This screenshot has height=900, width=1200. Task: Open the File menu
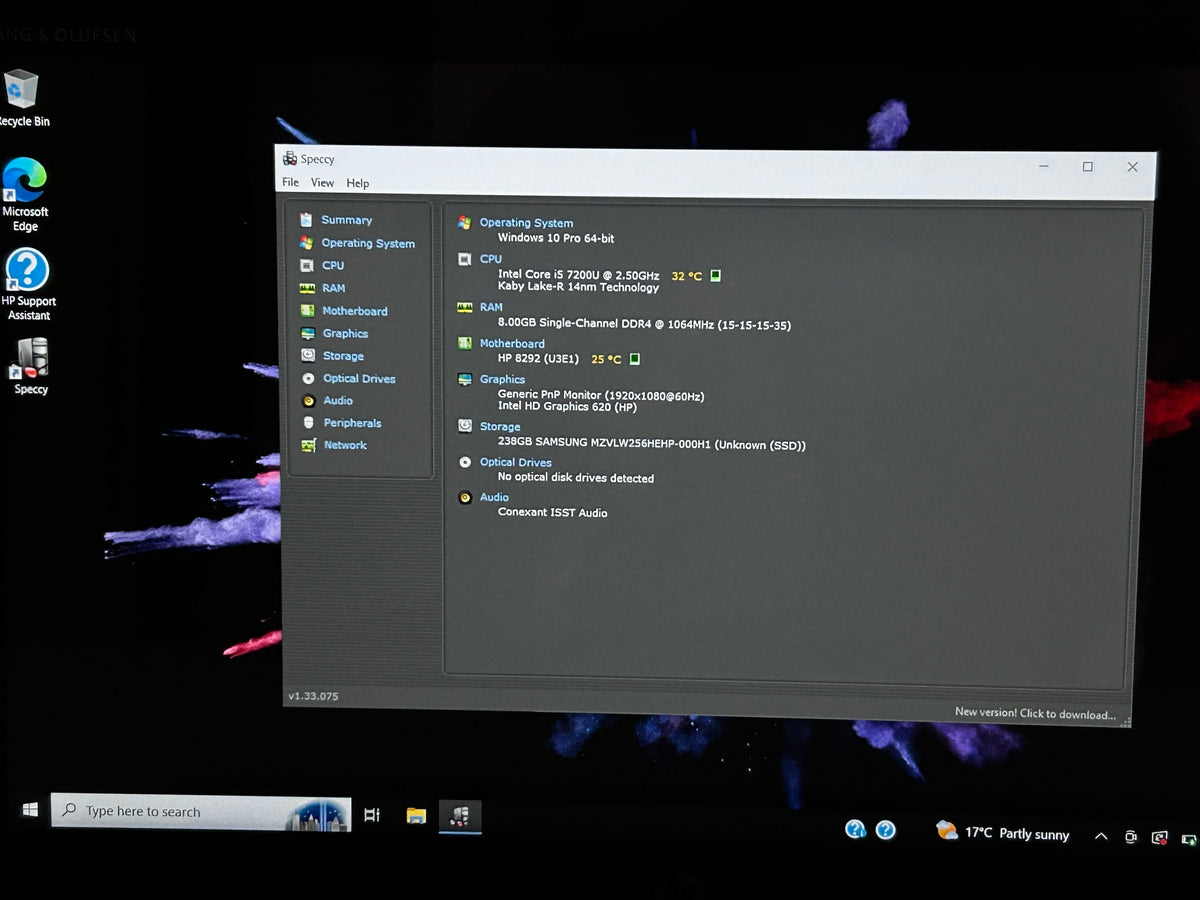click(290, 182)
